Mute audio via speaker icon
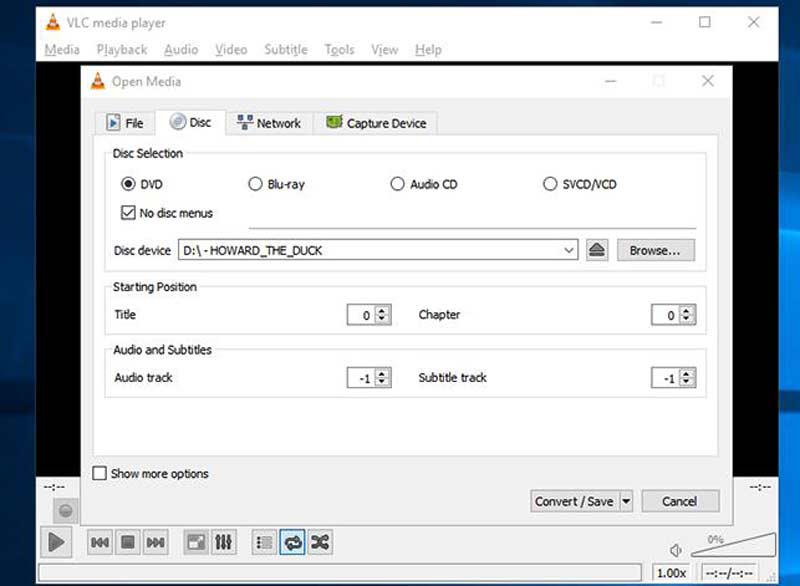The width and height of the screenshot is (800, 586). (x=676, y=550)
